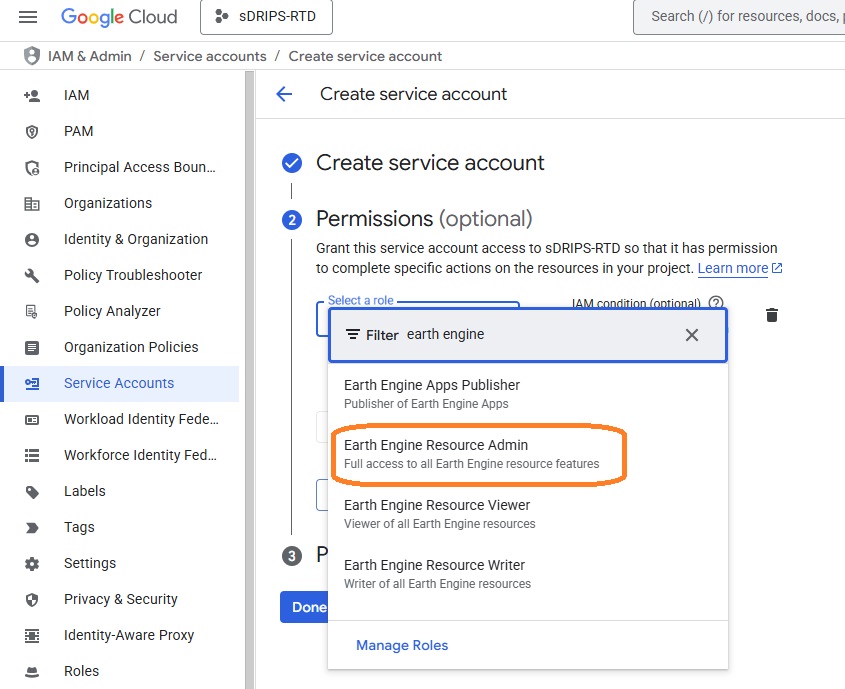The width and height of the screenshot is (845, 689).
Task: Click the sidebar vertical scrollbar
Action: tap(250, 380)
